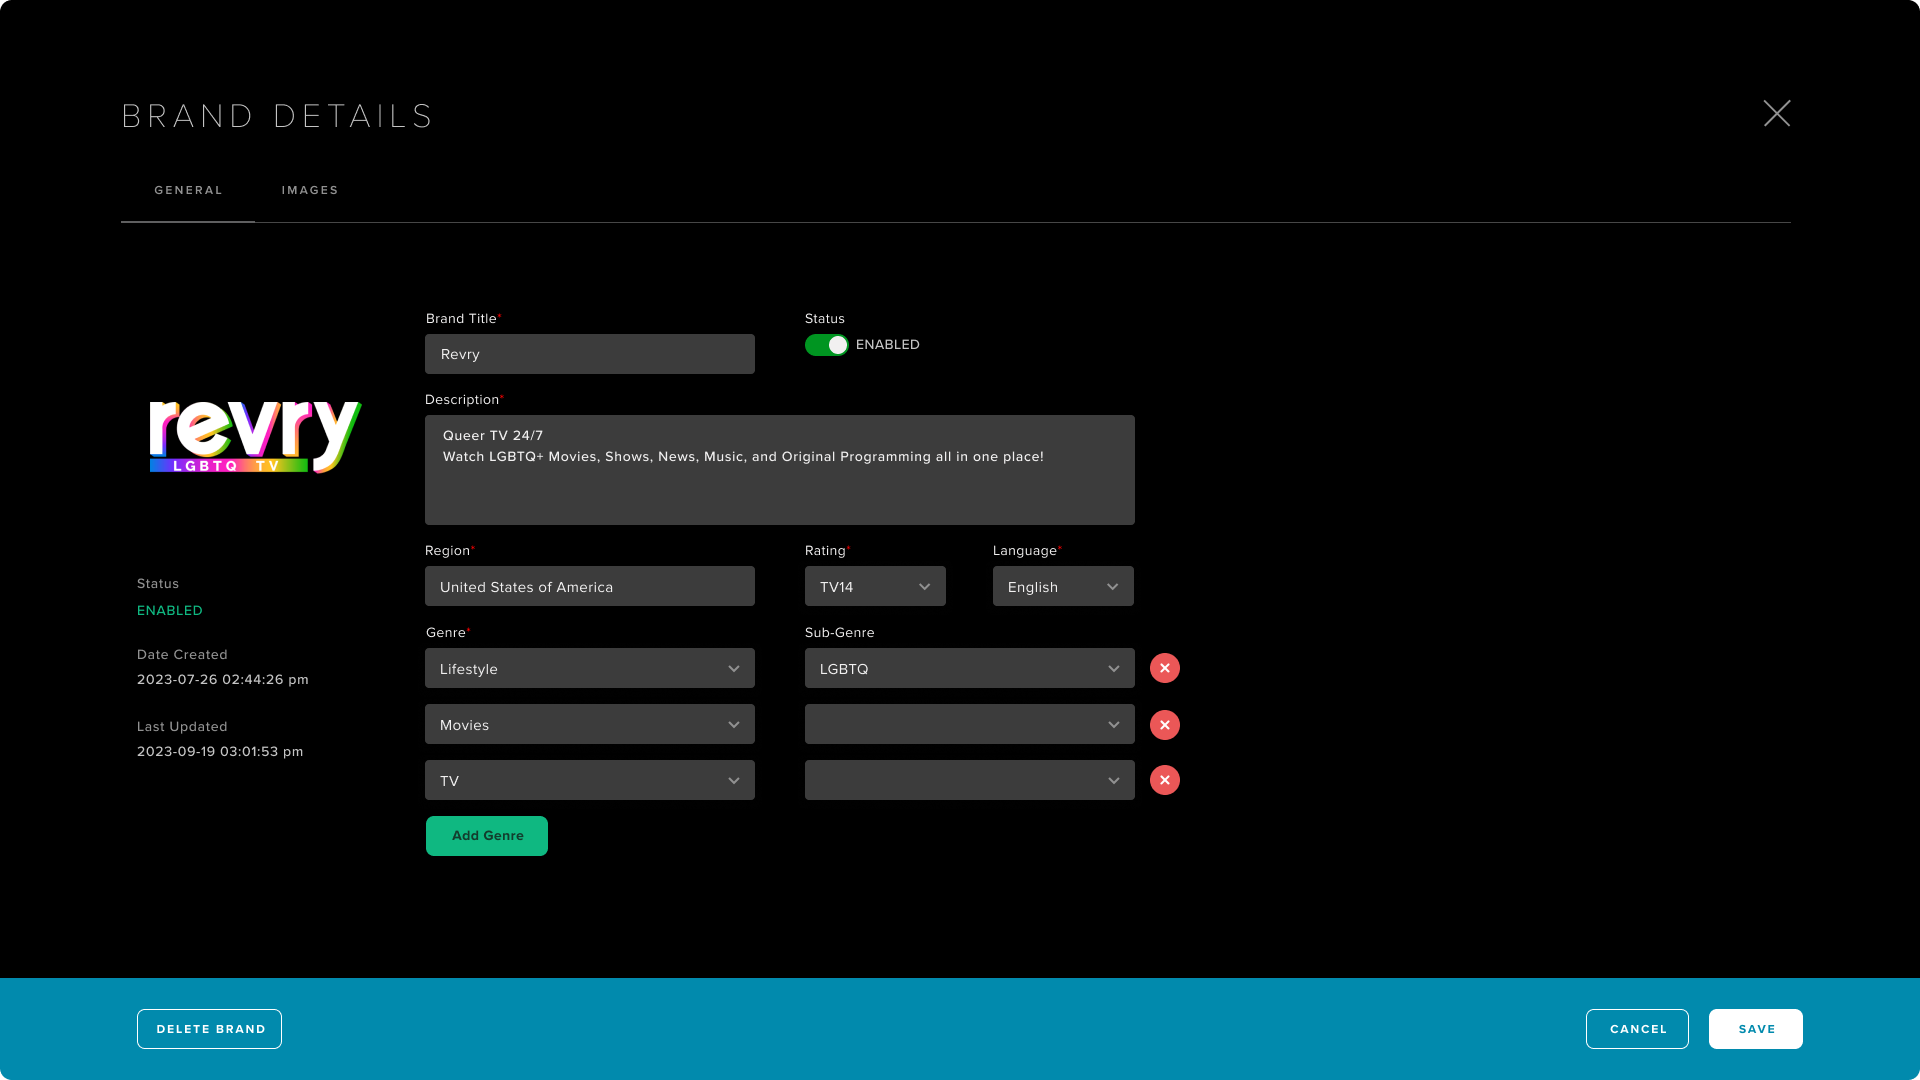Remove the Movies genre row
The width and height of the screenshot is (1920, 1080).
1165,725
